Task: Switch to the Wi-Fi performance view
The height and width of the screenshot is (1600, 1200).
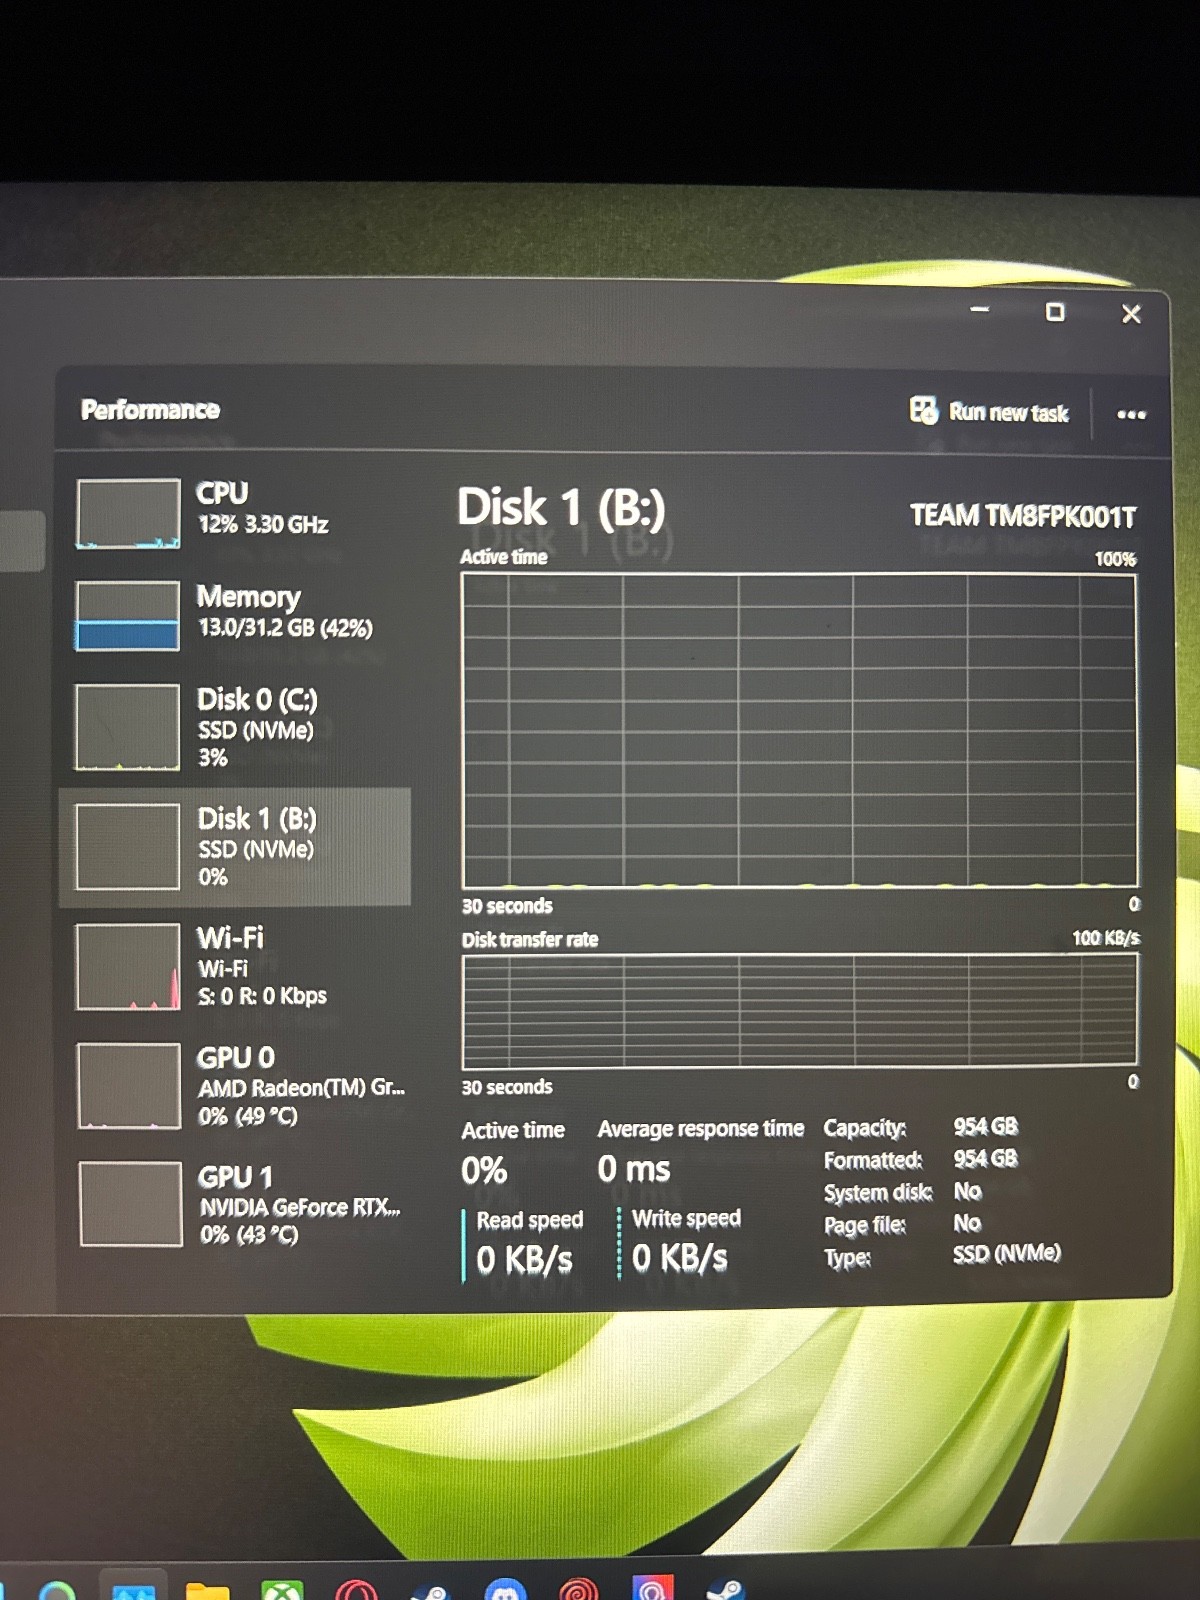Action: point(235,967)
